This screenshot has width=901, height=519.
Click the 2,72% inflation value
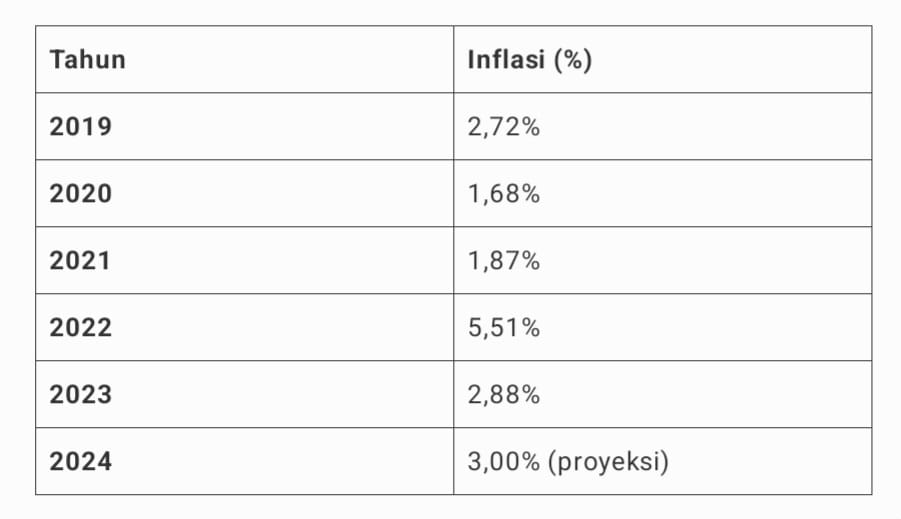(504, 127)
